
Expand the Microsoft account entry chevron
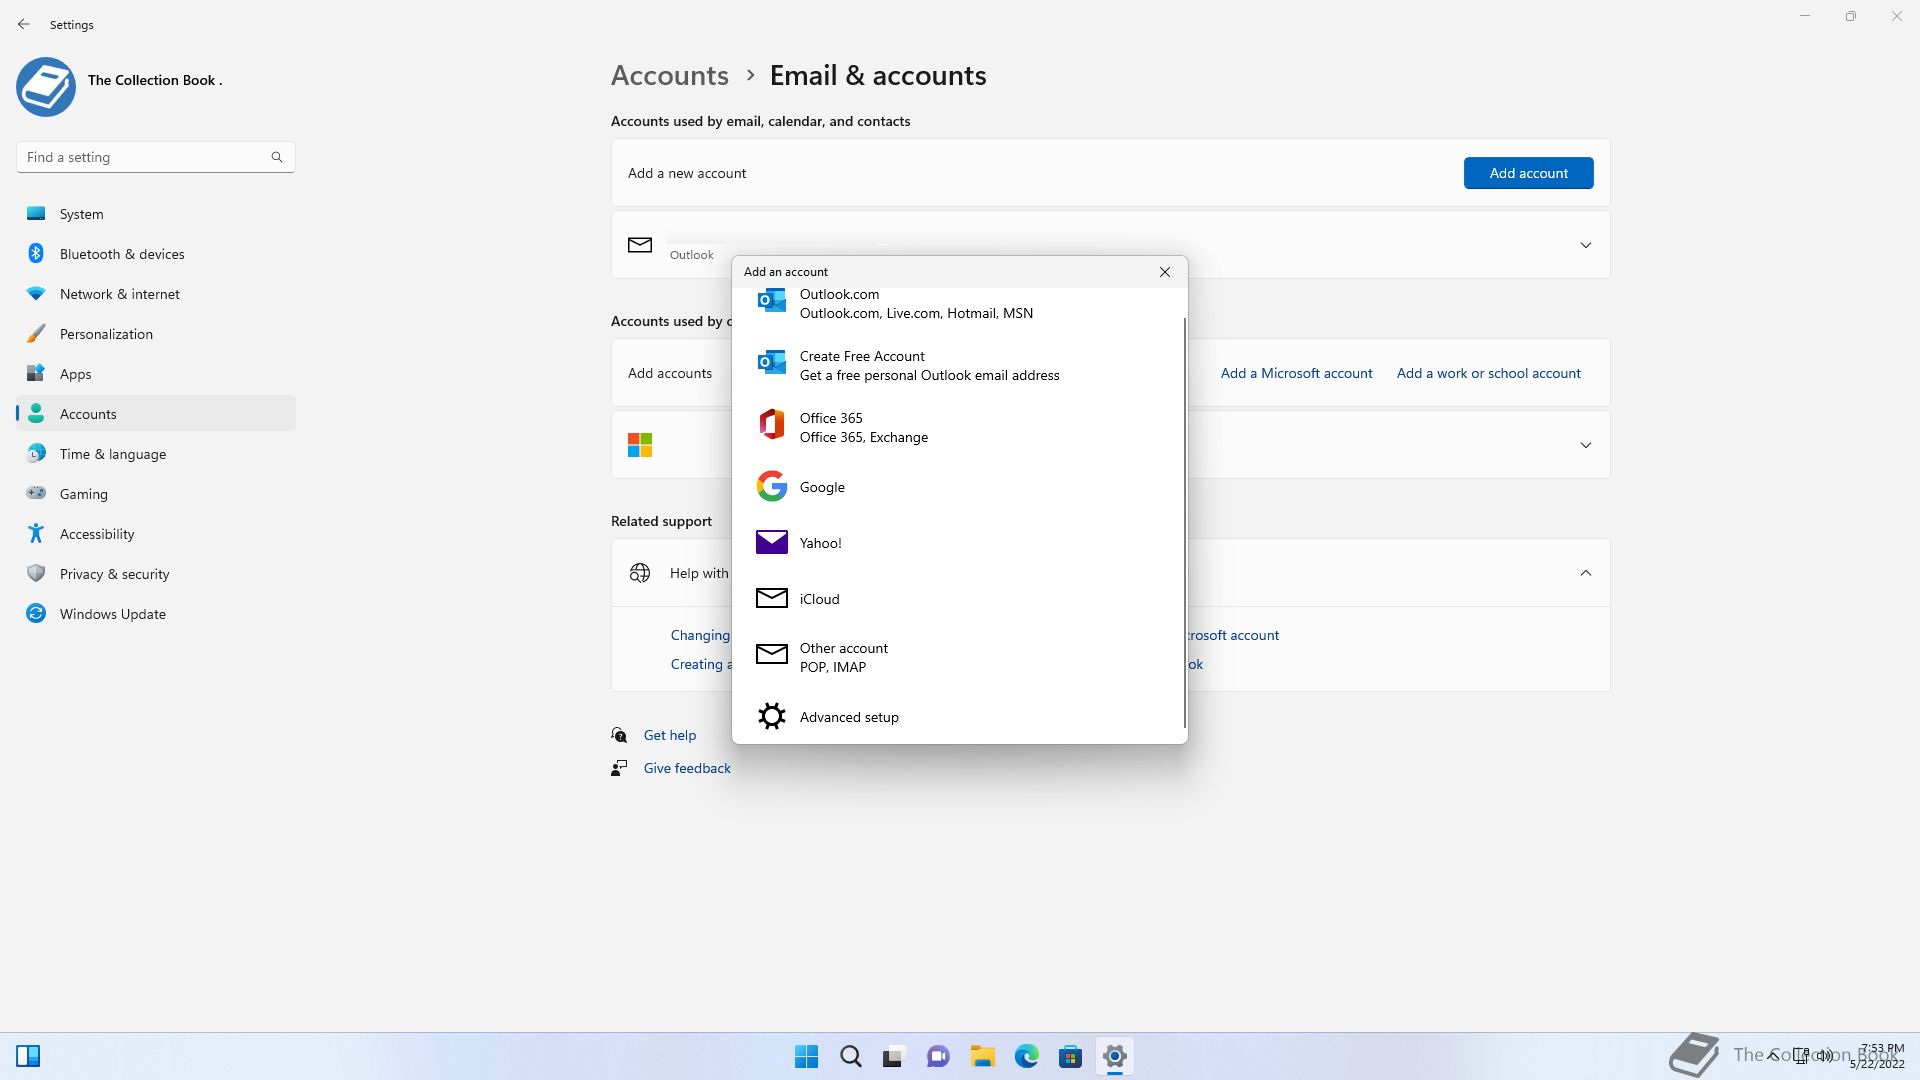(x=1585, y=445)
